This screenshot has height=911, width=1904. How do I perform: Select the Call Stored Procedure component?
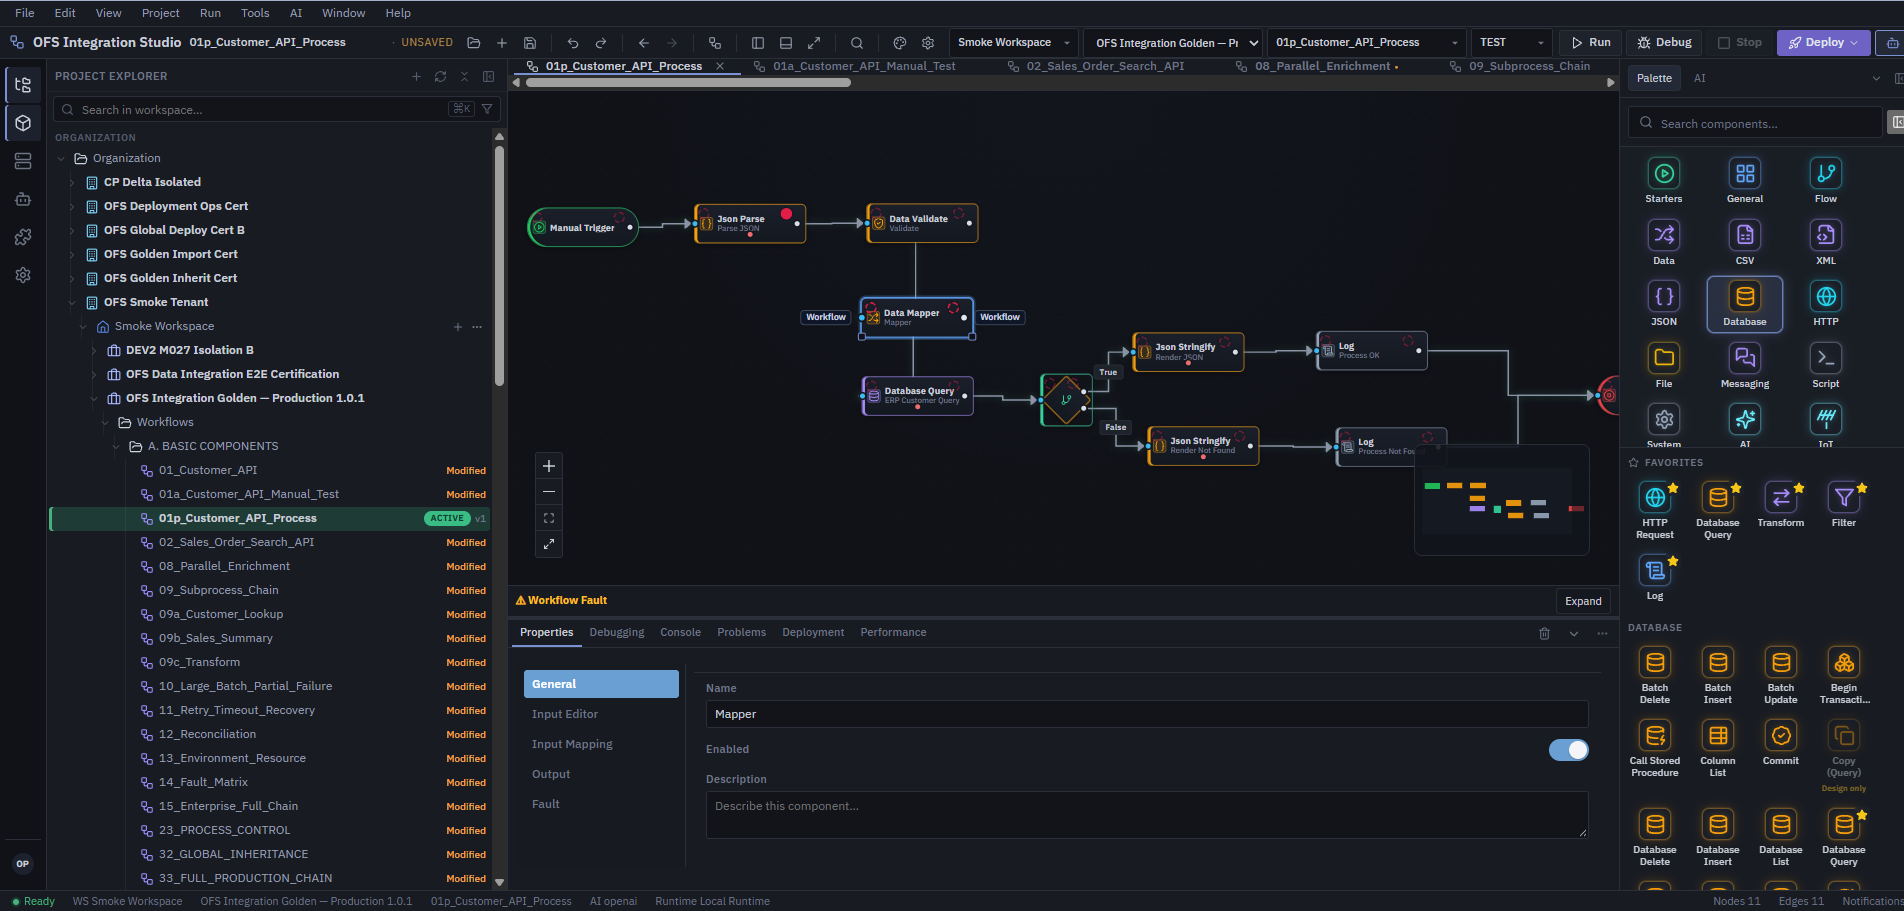click(1654, 749)
